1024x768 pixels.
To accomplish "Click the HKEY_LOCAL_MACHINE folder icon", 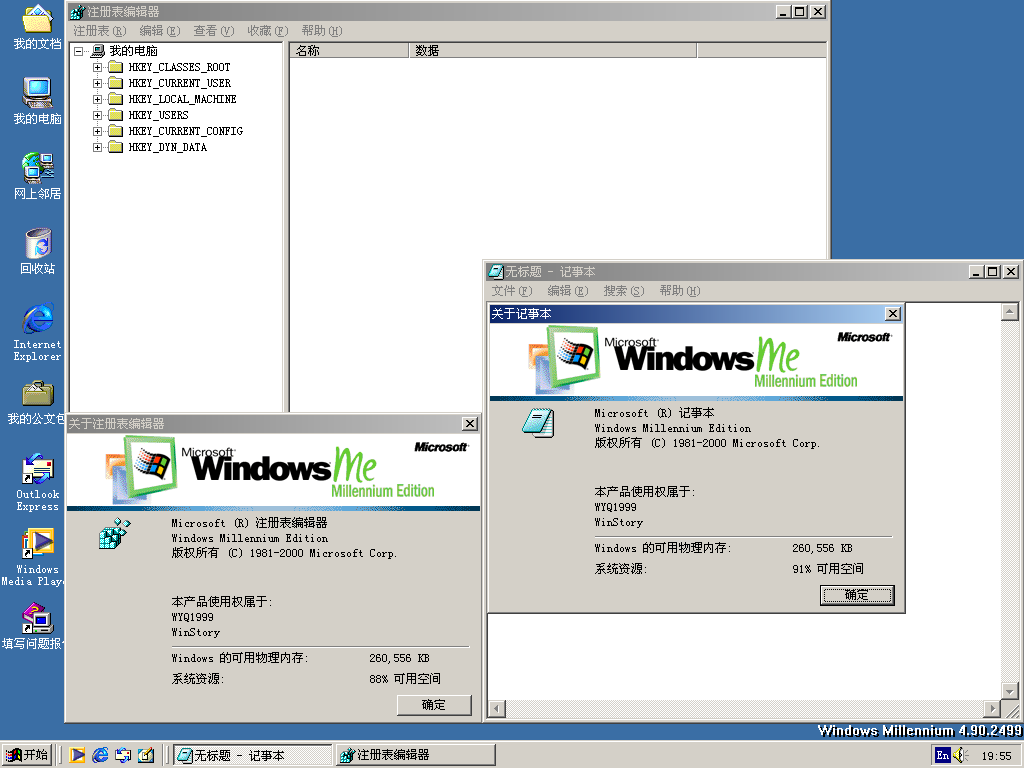I will (116, 99).
